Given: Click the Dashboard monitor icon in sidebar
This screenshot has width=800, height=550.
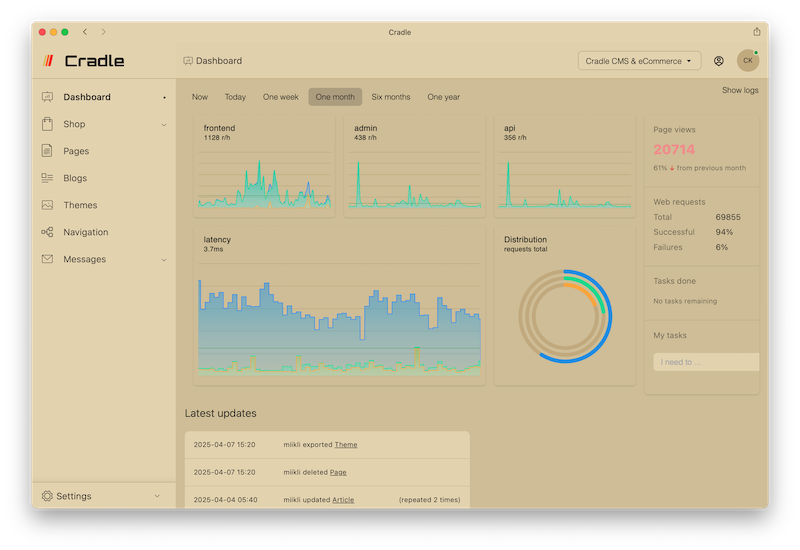Looking at the screenshot, I should [47, 97].
